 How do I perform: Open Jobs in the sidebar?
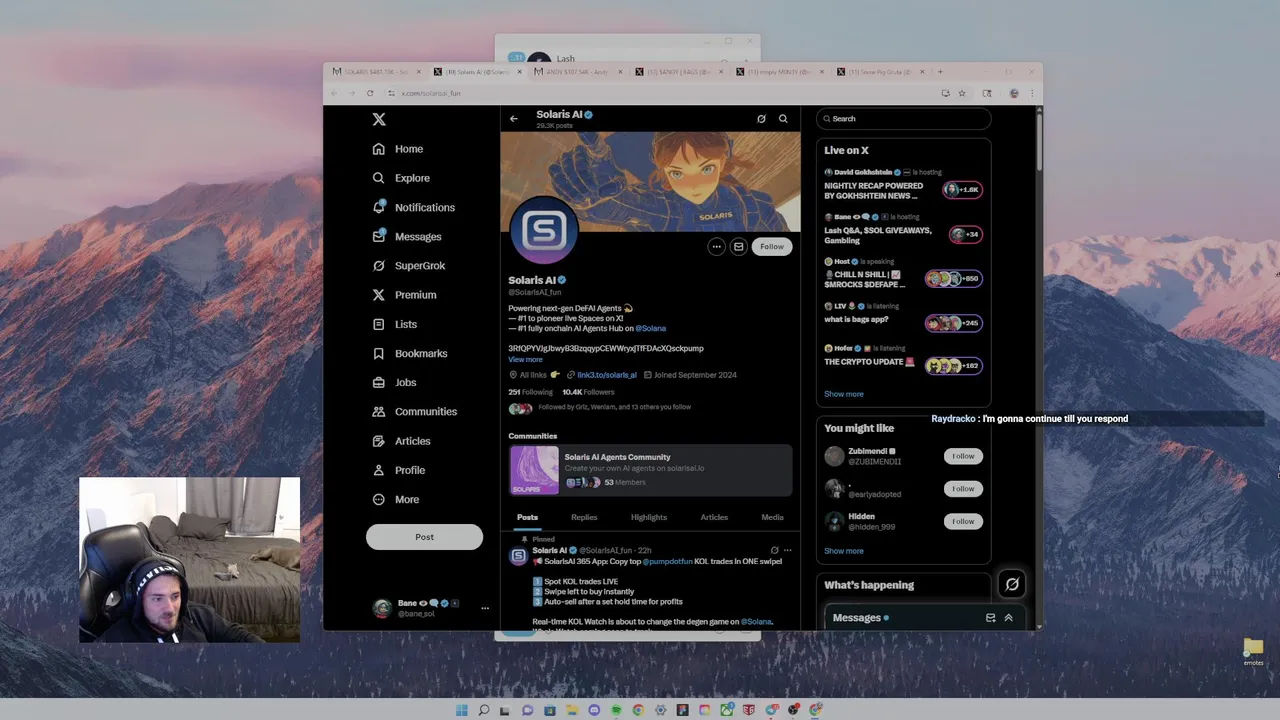394,382
